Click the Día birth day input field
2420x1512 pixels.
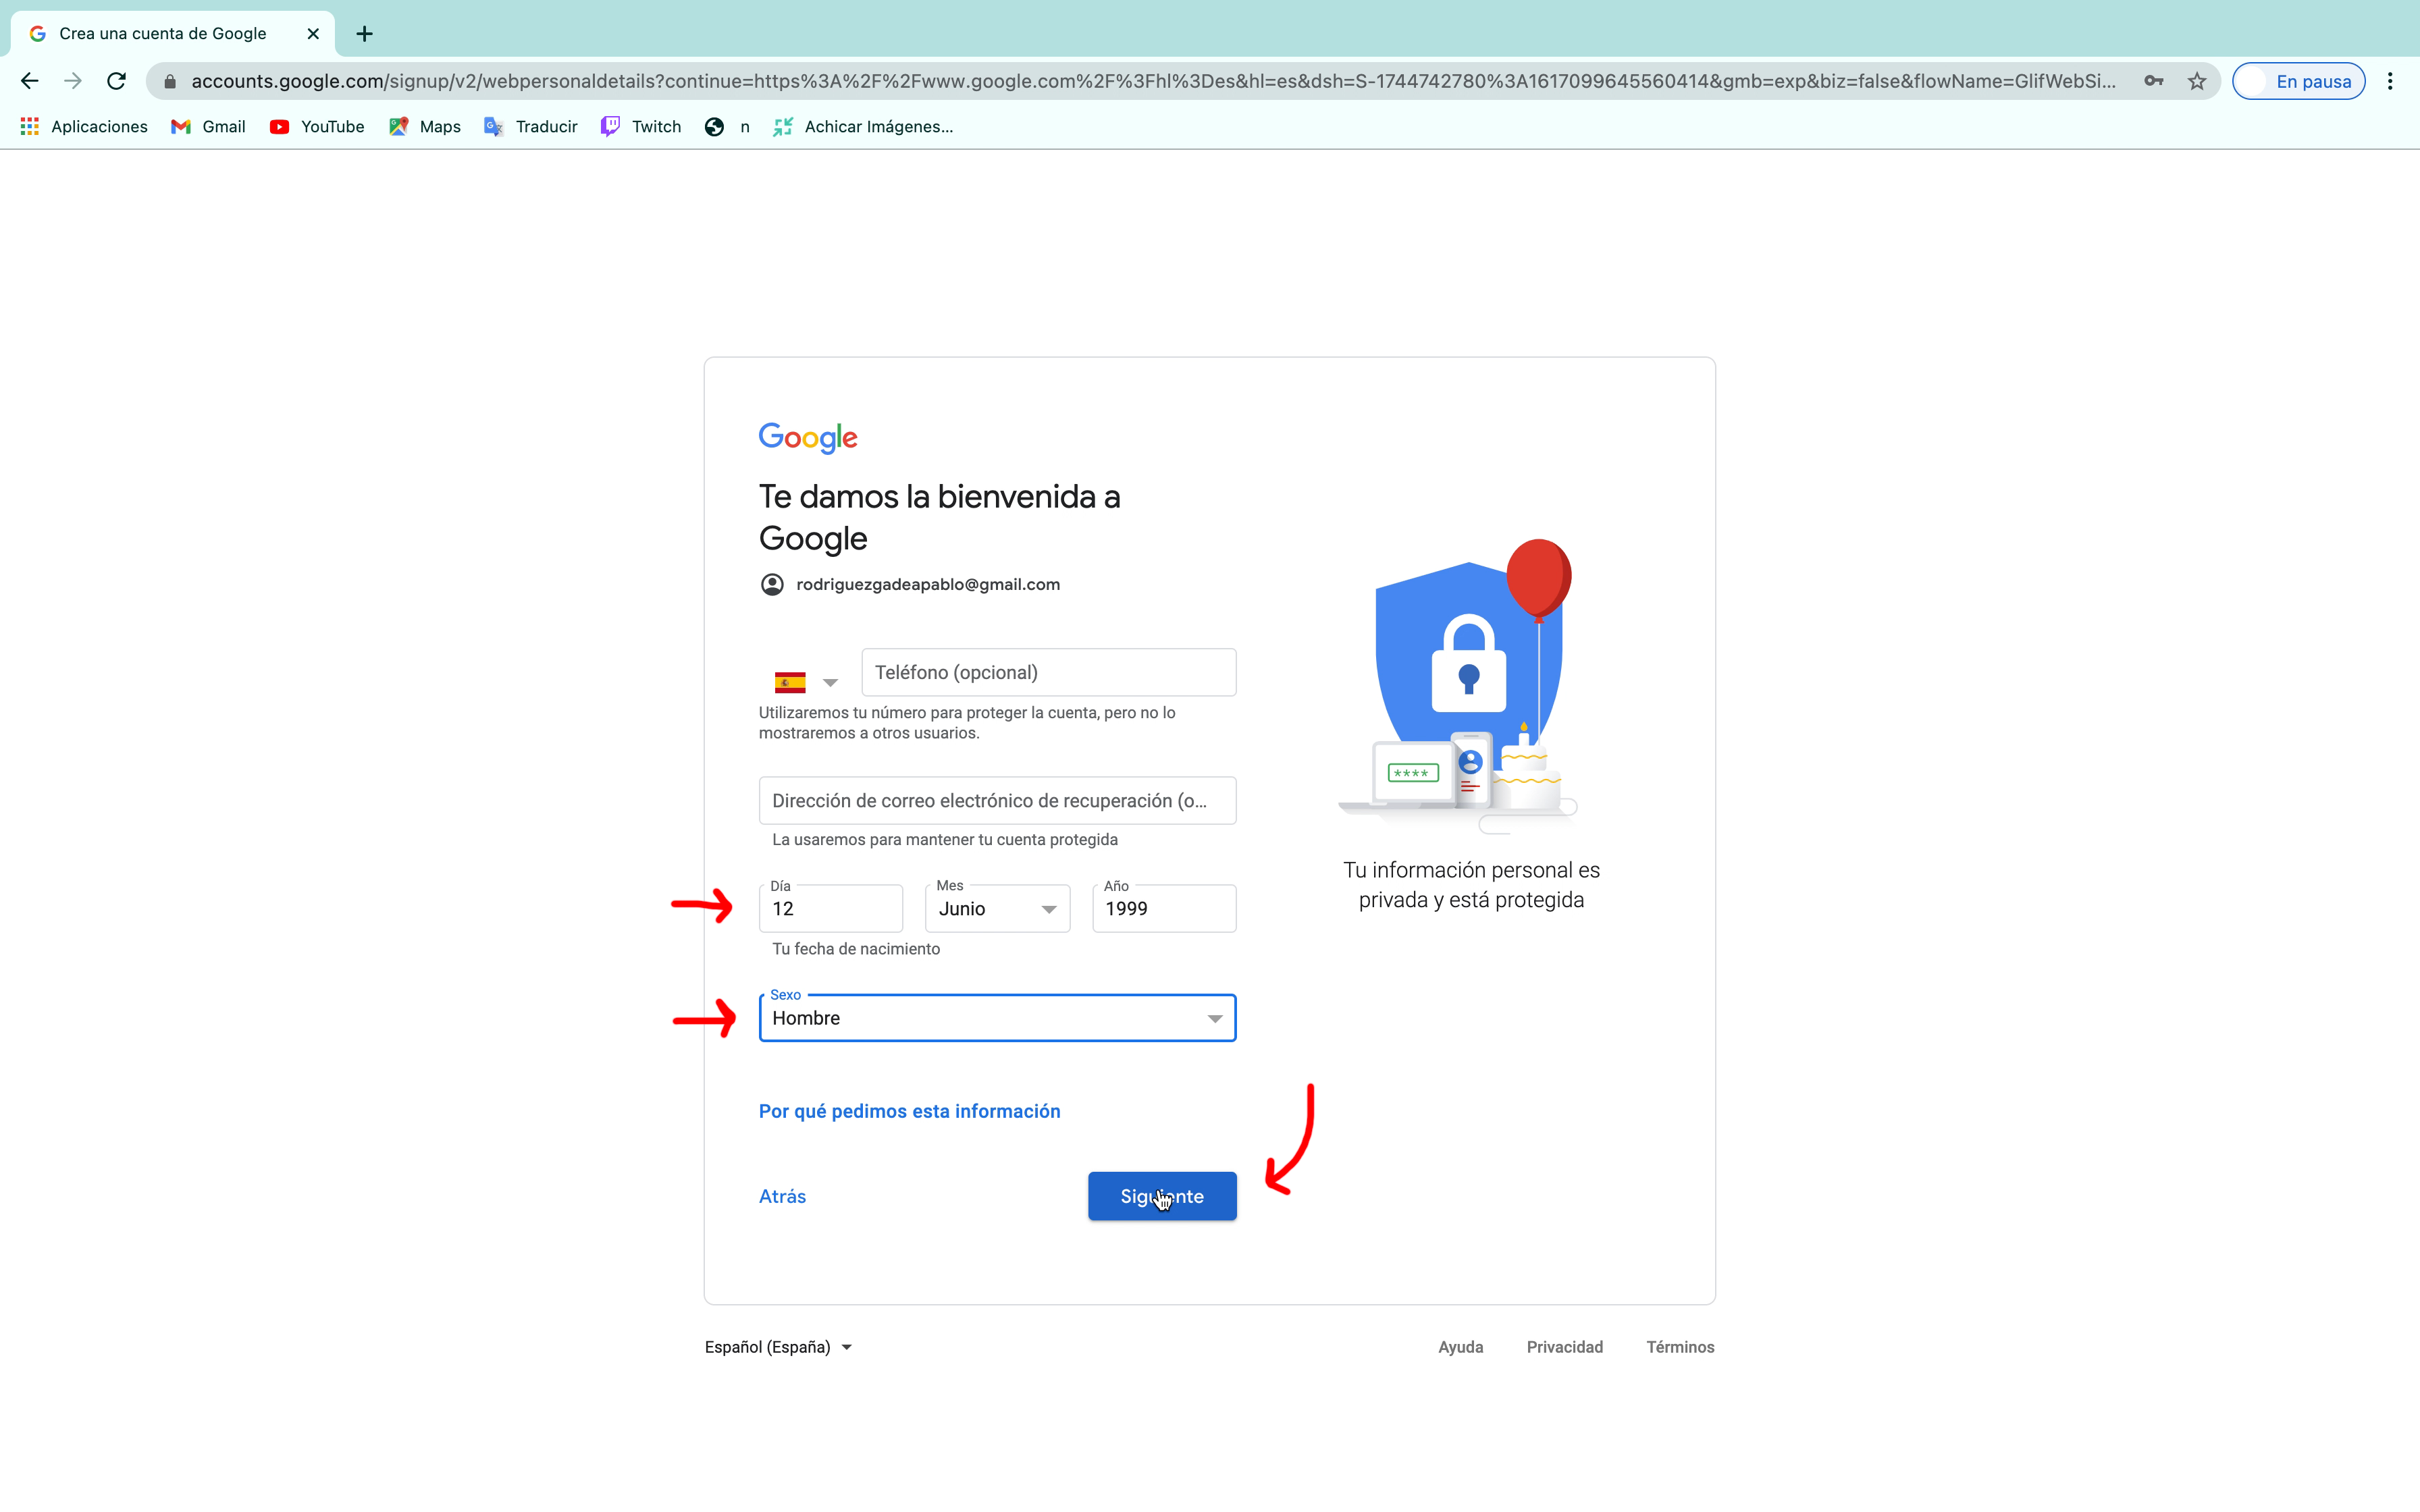pyautogui.click(x=831, y=908)
